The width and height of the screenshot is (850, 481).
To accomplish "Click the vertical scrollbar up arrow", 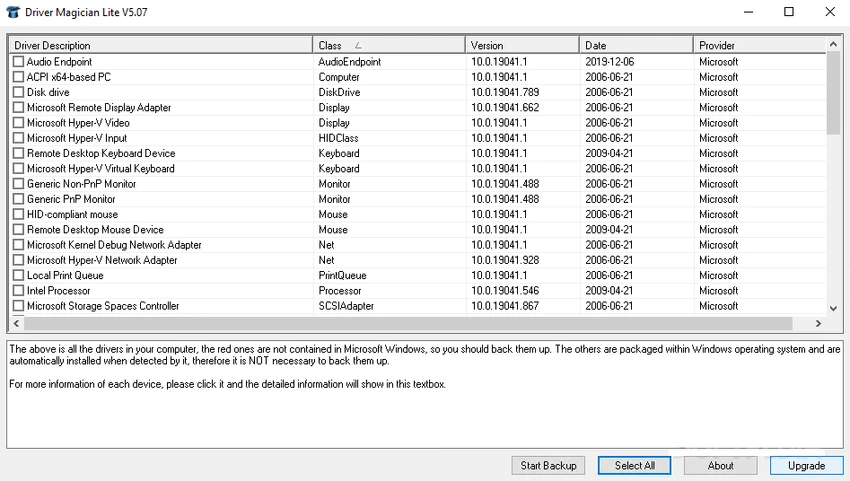I will [x=833, y=44].
